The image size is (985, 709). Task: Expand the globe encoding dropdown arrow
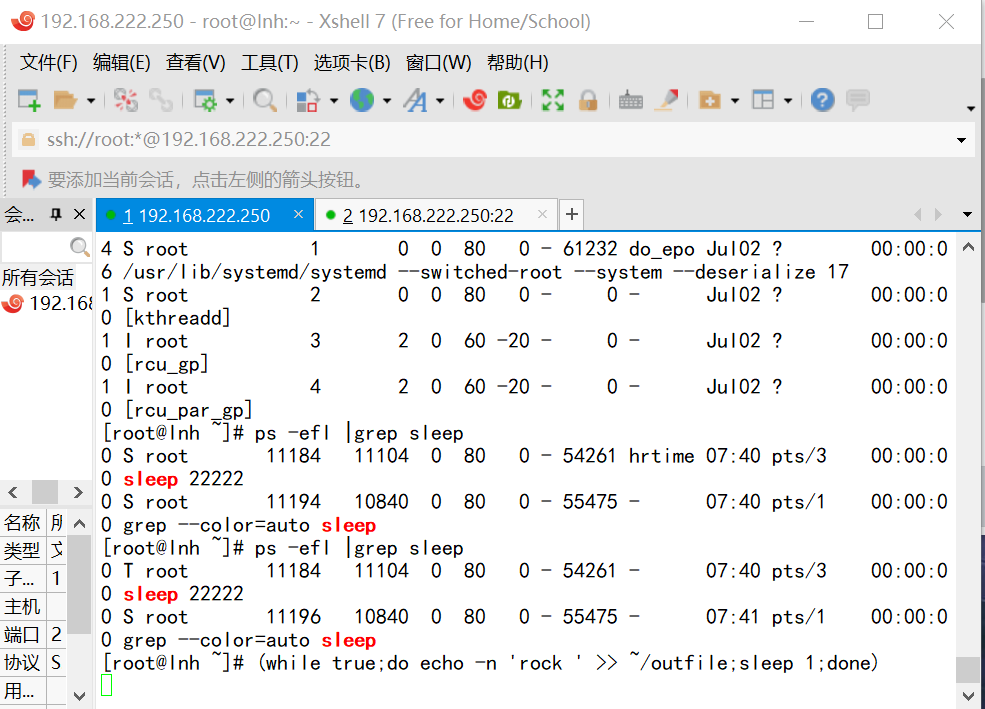[x=387, y=100]
